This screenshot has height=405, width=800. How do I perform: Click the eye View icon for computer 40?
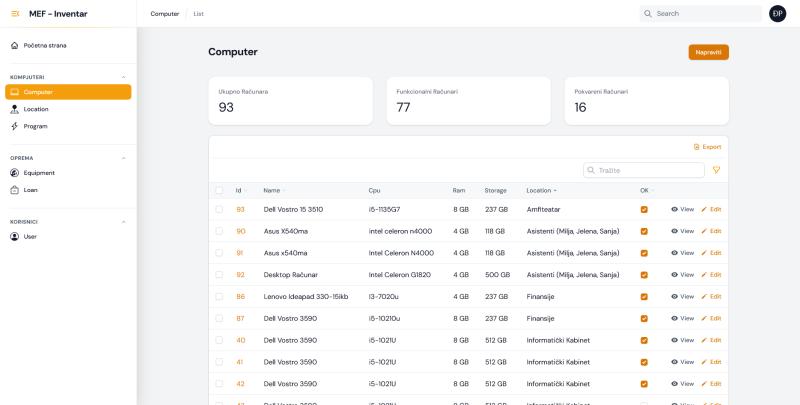click(x=674, y=340)
